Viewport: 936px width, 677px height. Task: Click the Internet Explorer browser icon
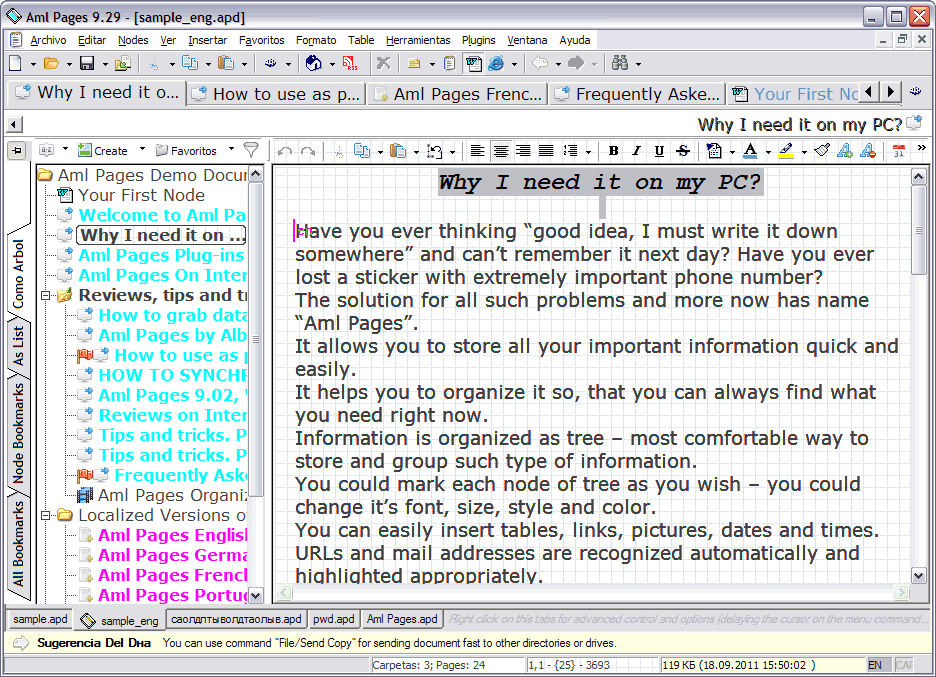(x=497, y=63)
